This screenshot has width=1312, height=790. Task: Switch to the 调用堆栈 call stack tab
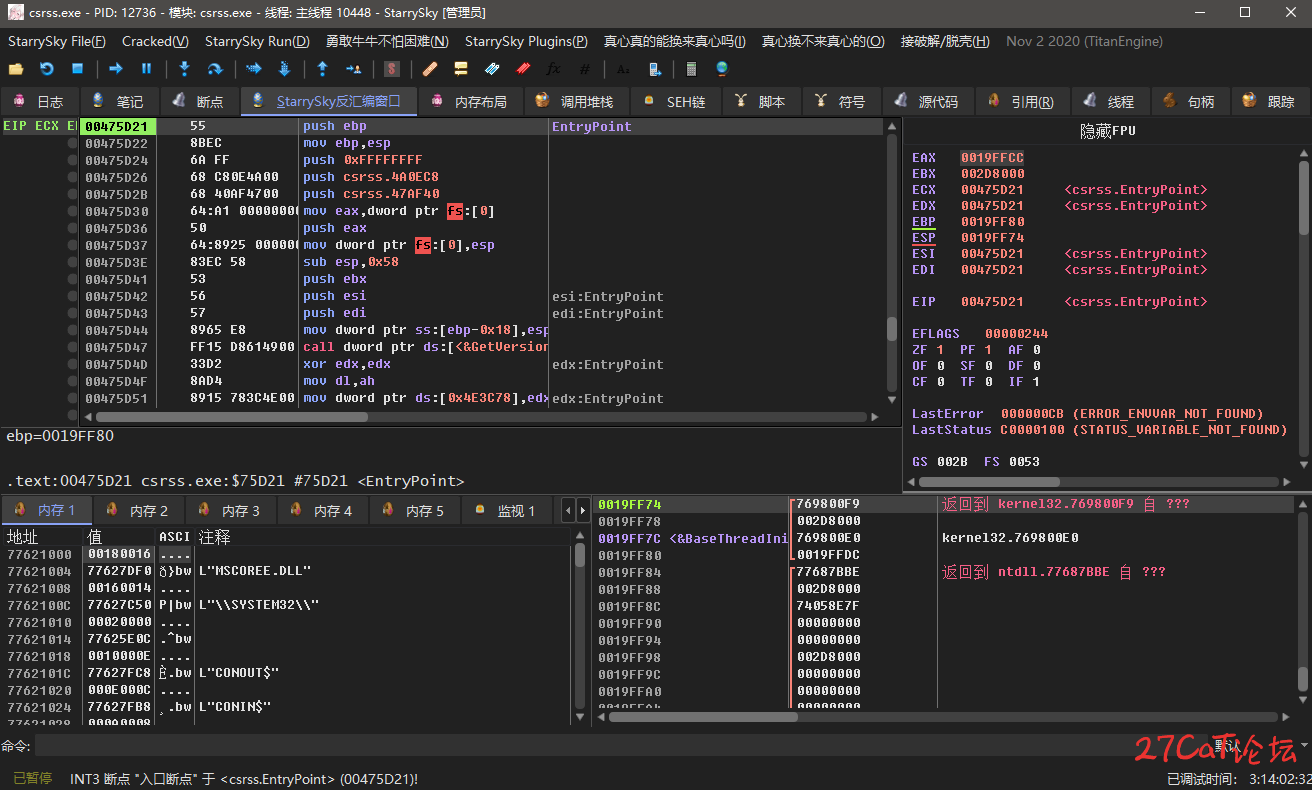[x=574, y=101]
